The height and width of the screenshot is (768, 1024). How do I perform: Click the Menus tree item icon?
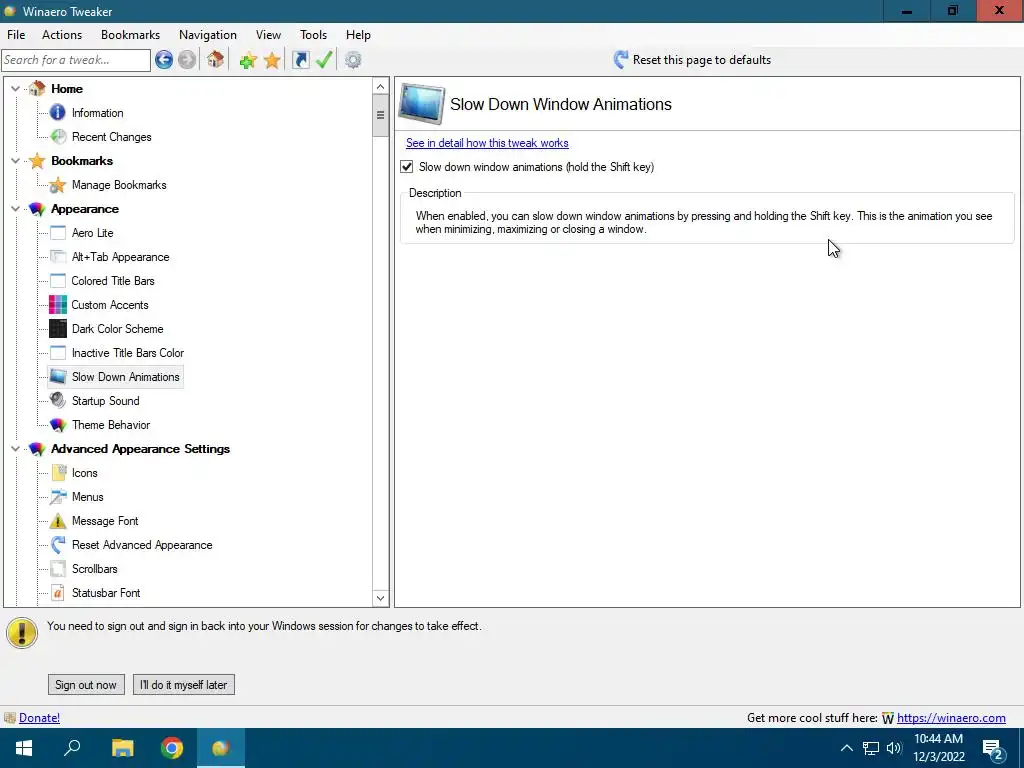point(58,496)
